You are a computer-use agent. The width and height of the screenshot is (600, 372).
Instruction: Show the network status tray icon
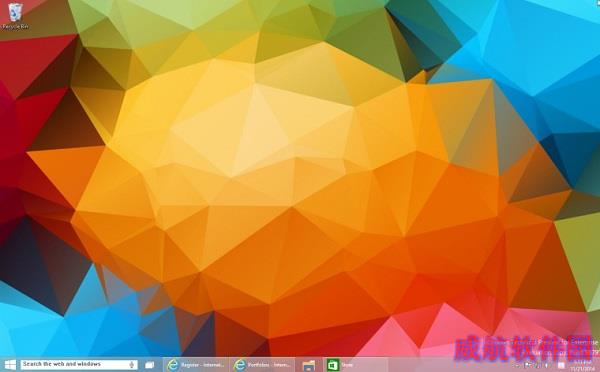[537, 365]
